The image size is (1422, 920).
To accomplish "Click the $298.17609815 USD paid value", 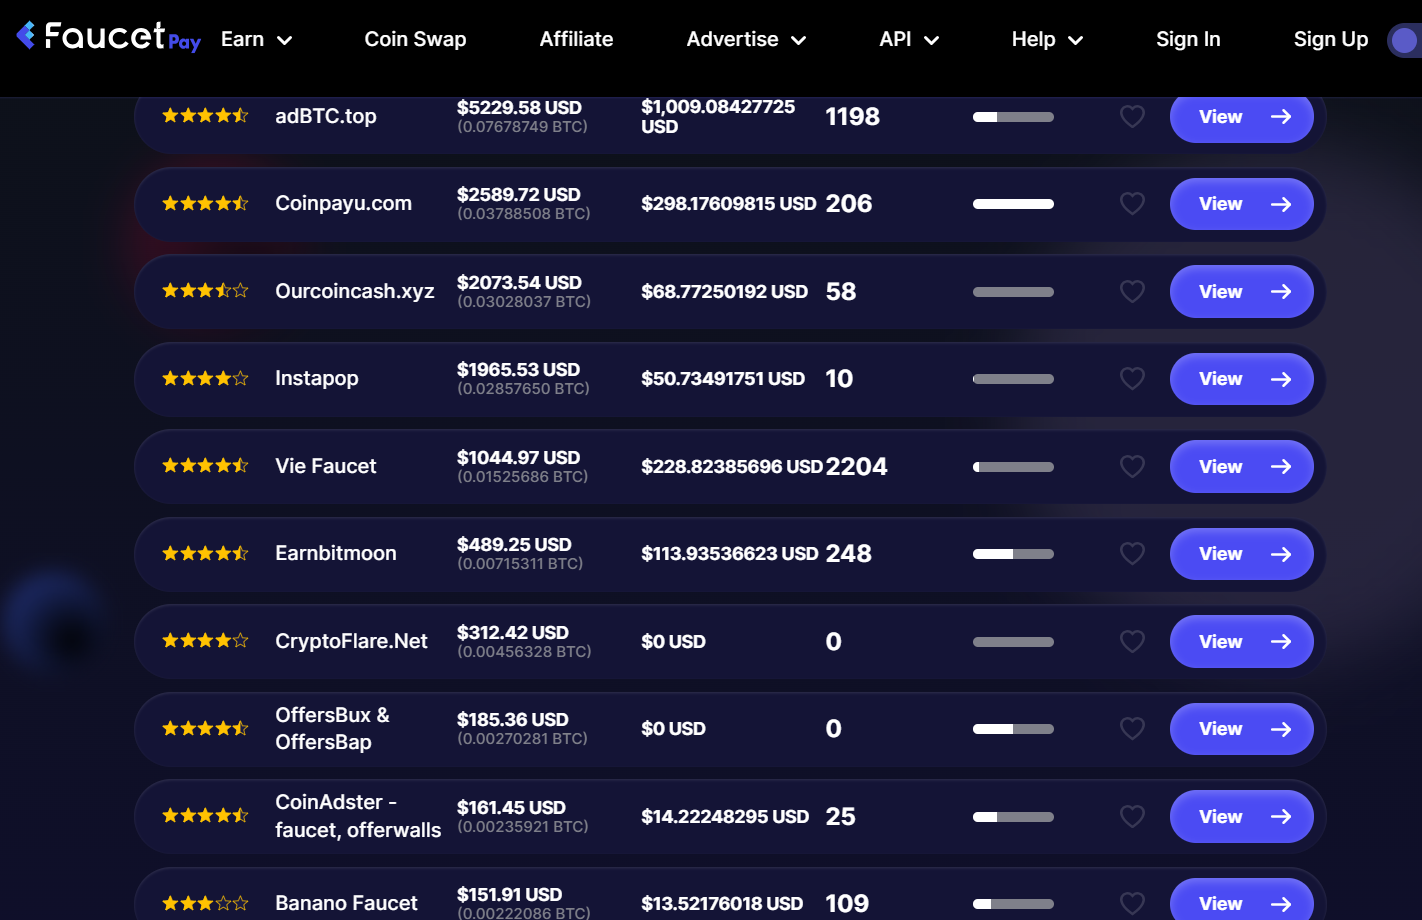I will [729, 204].
